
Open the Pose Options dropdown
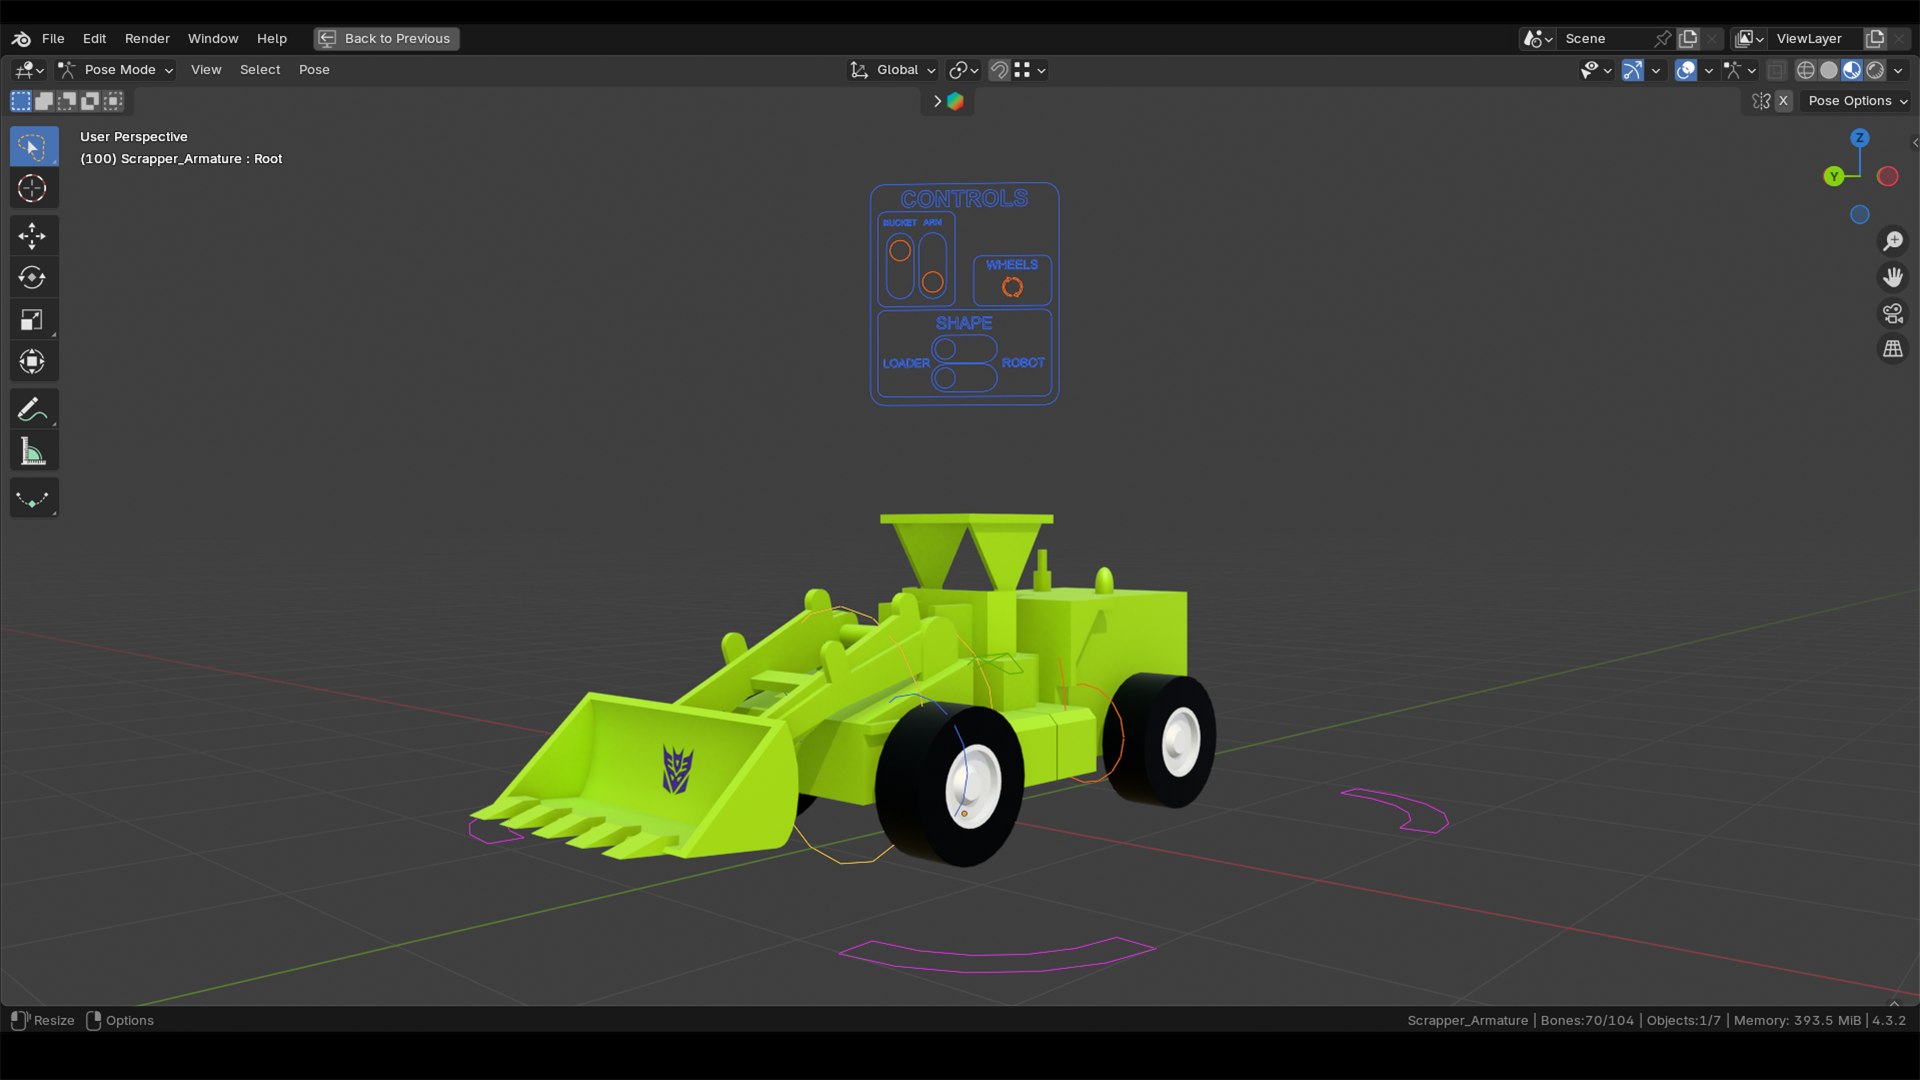click(x=1857, y=101)
